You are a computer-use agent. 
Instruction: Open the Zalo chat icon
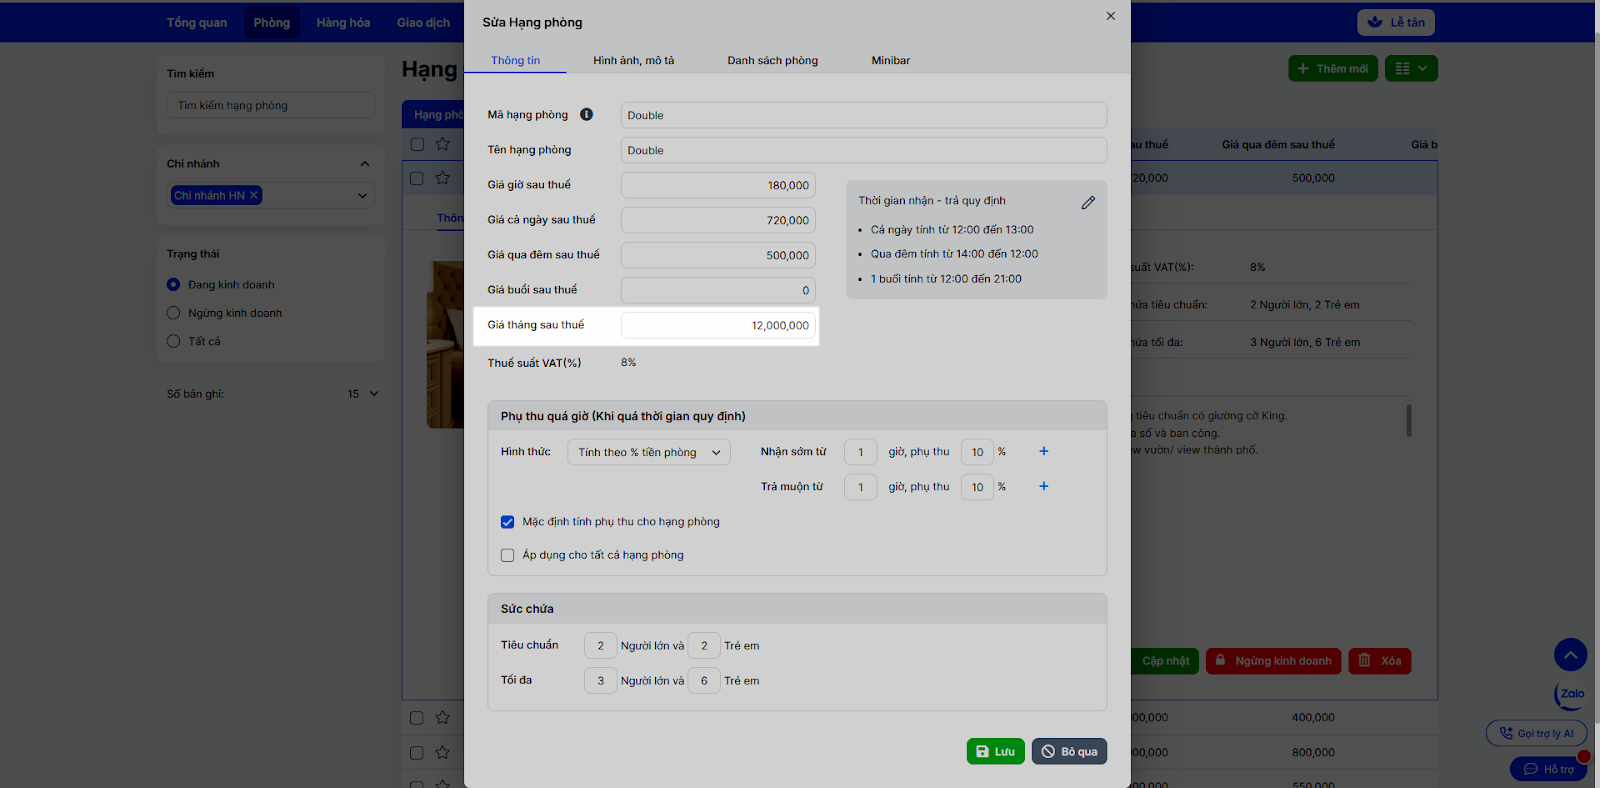1571,694
